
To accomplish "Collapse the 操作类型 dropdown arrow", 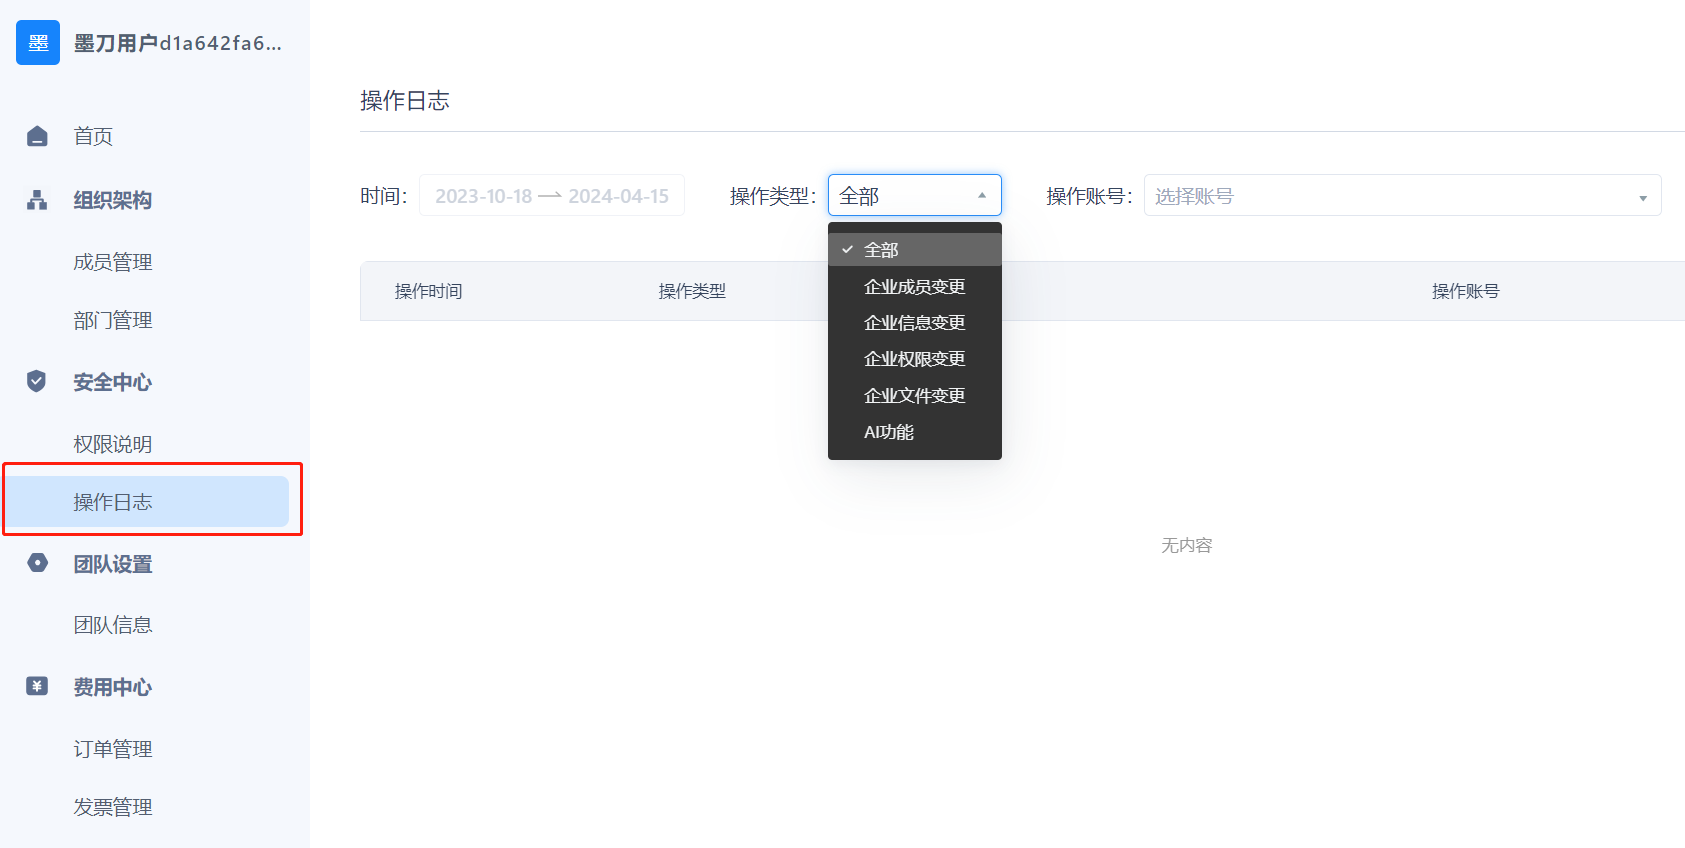I will click(982, 196).
